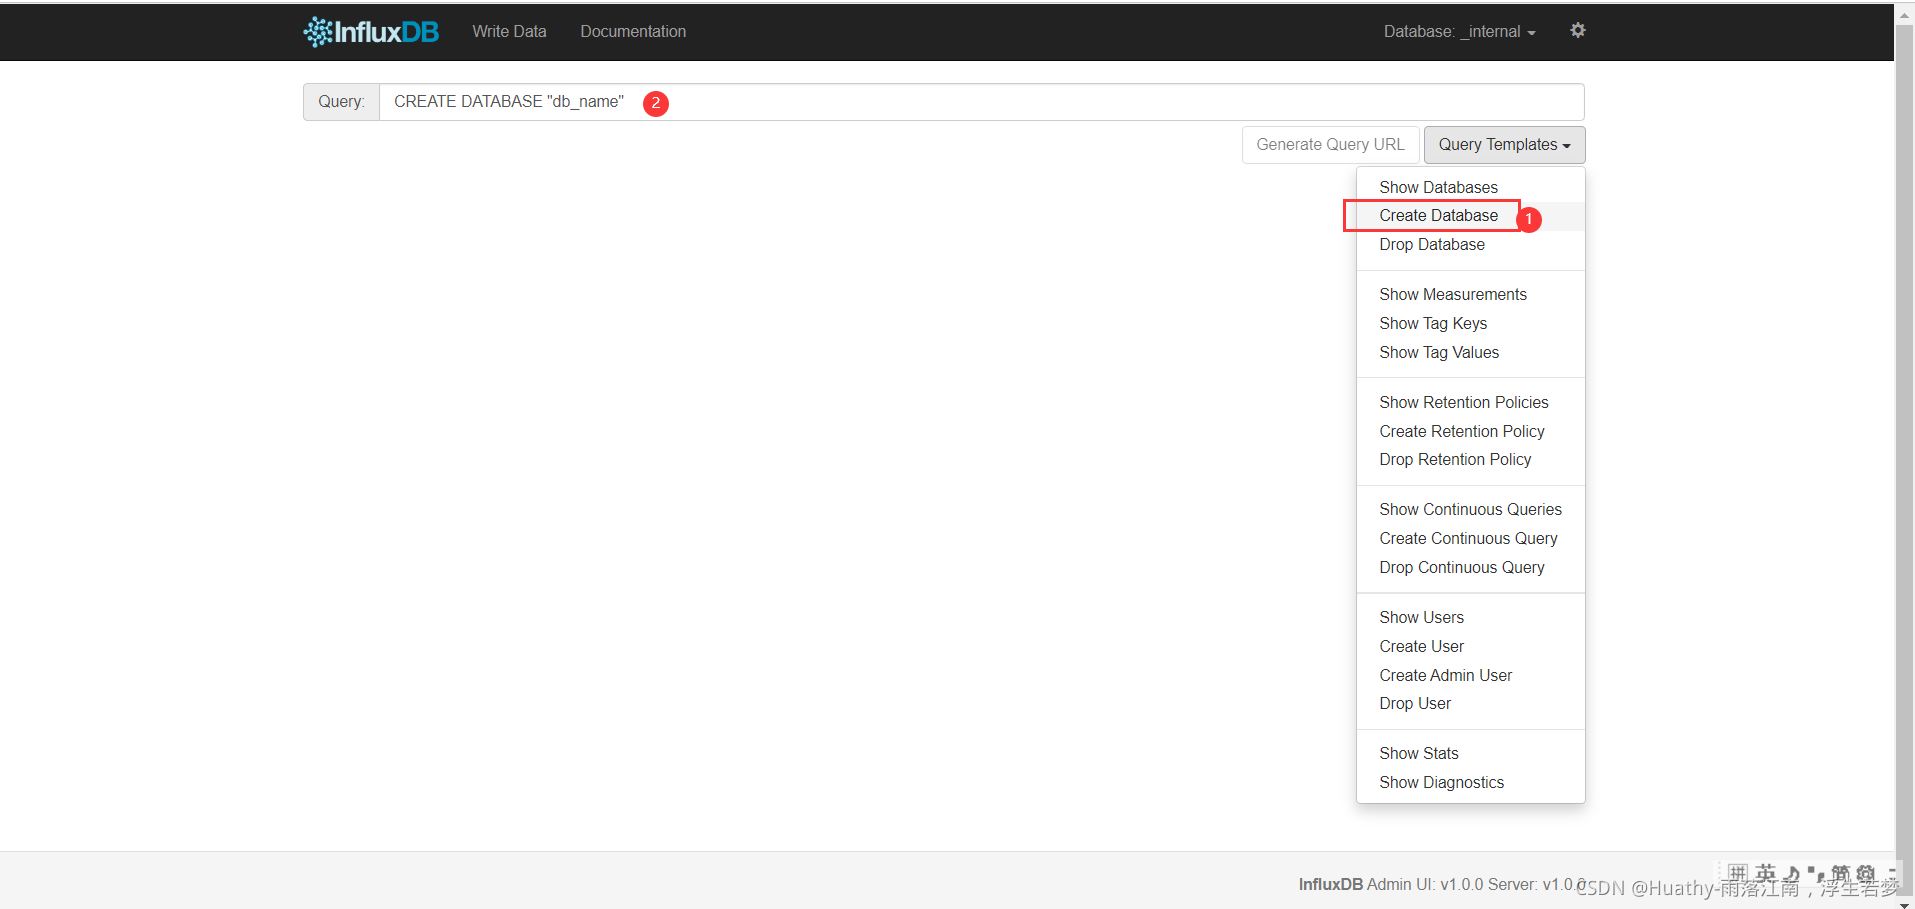Select Show Measurements template

point(1470,294)
